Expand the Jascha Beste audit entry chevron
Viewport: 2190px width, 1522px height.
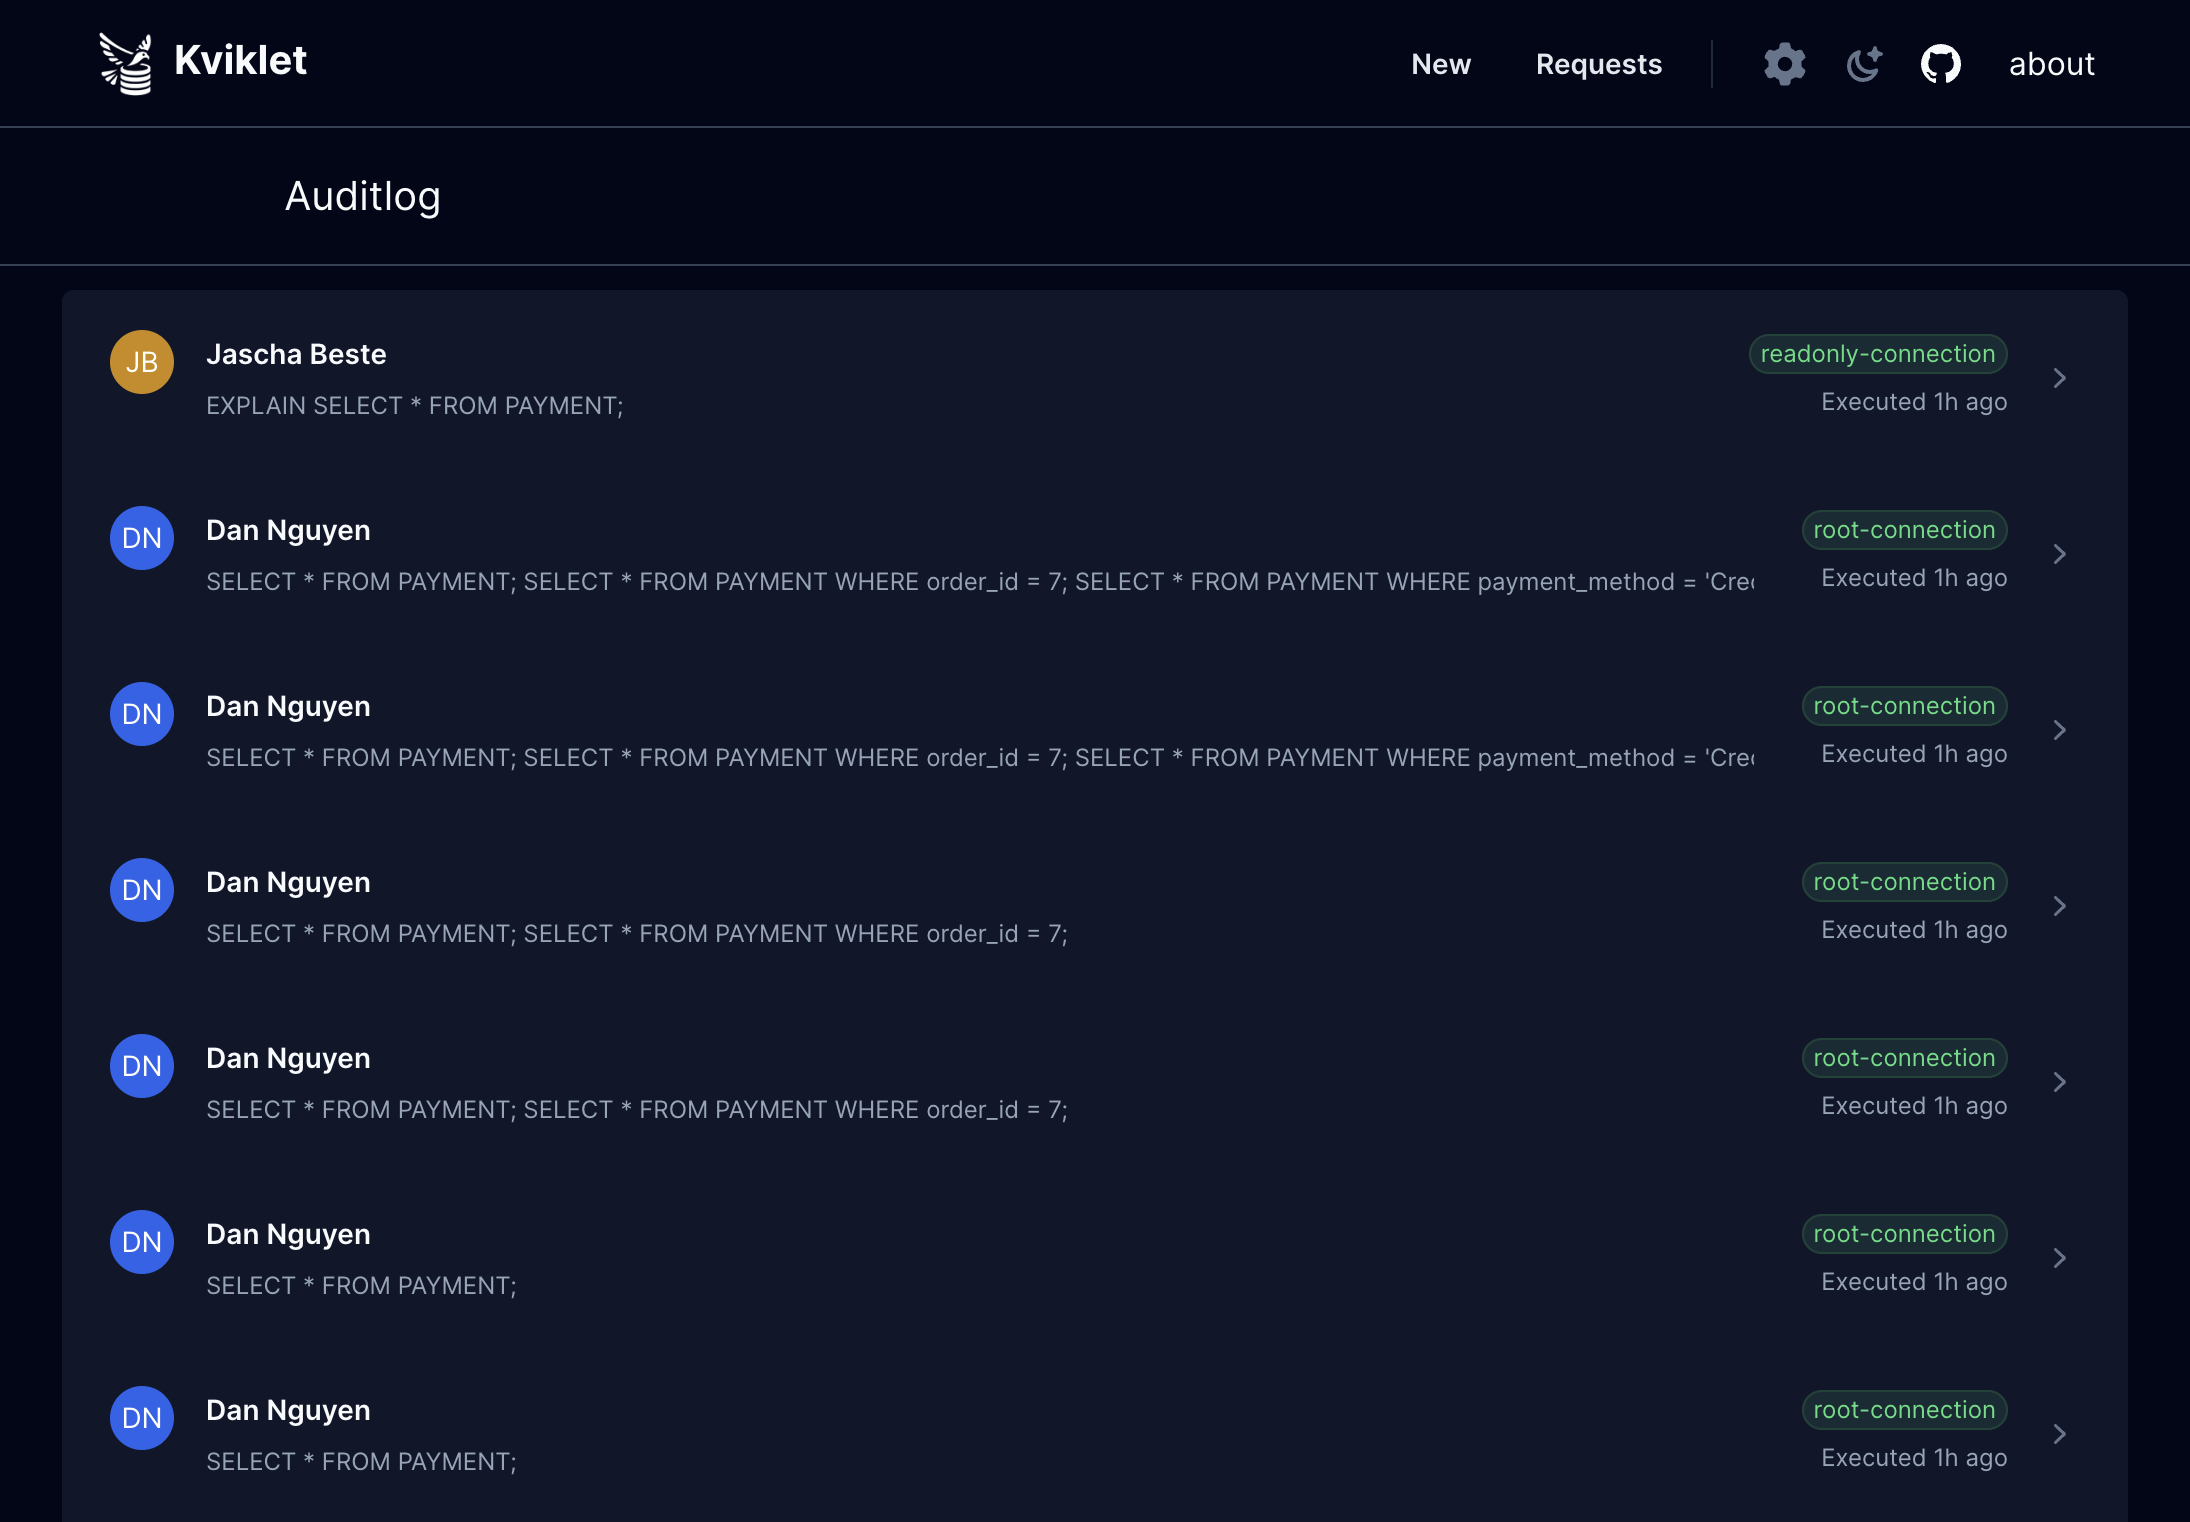coord(2060,377)
